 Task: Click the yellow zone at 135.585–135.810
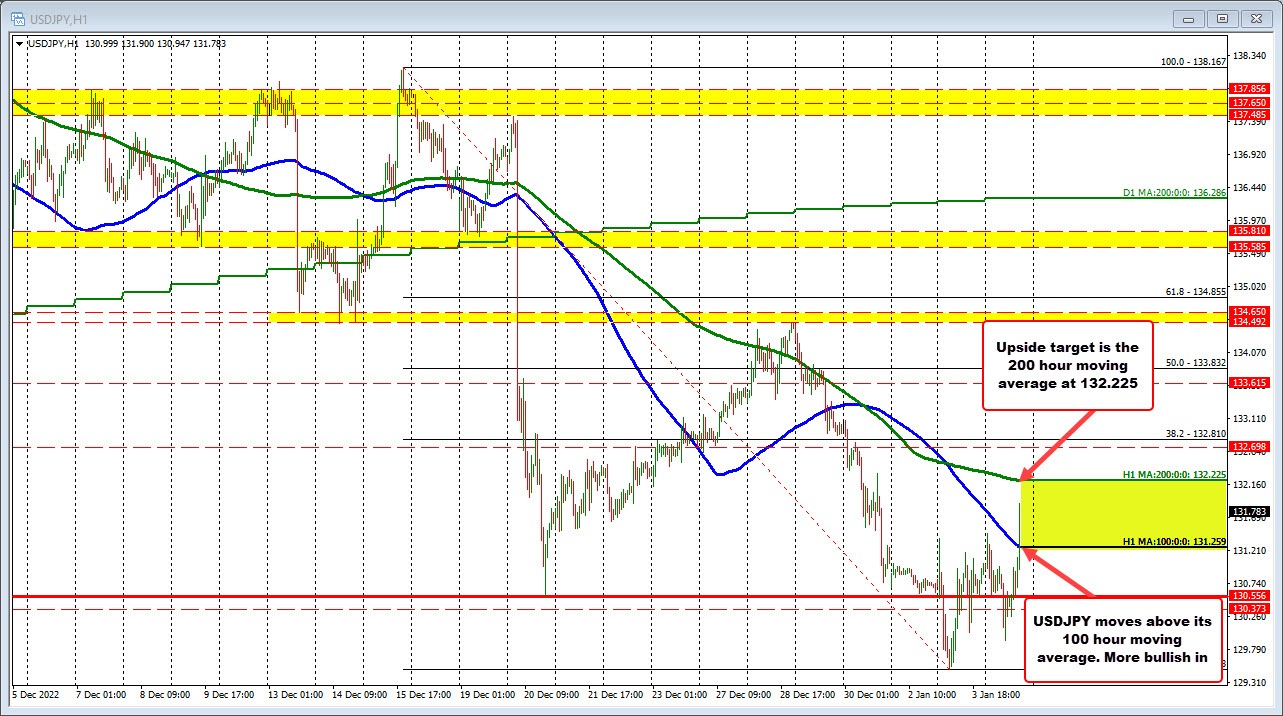click(620, 239)
